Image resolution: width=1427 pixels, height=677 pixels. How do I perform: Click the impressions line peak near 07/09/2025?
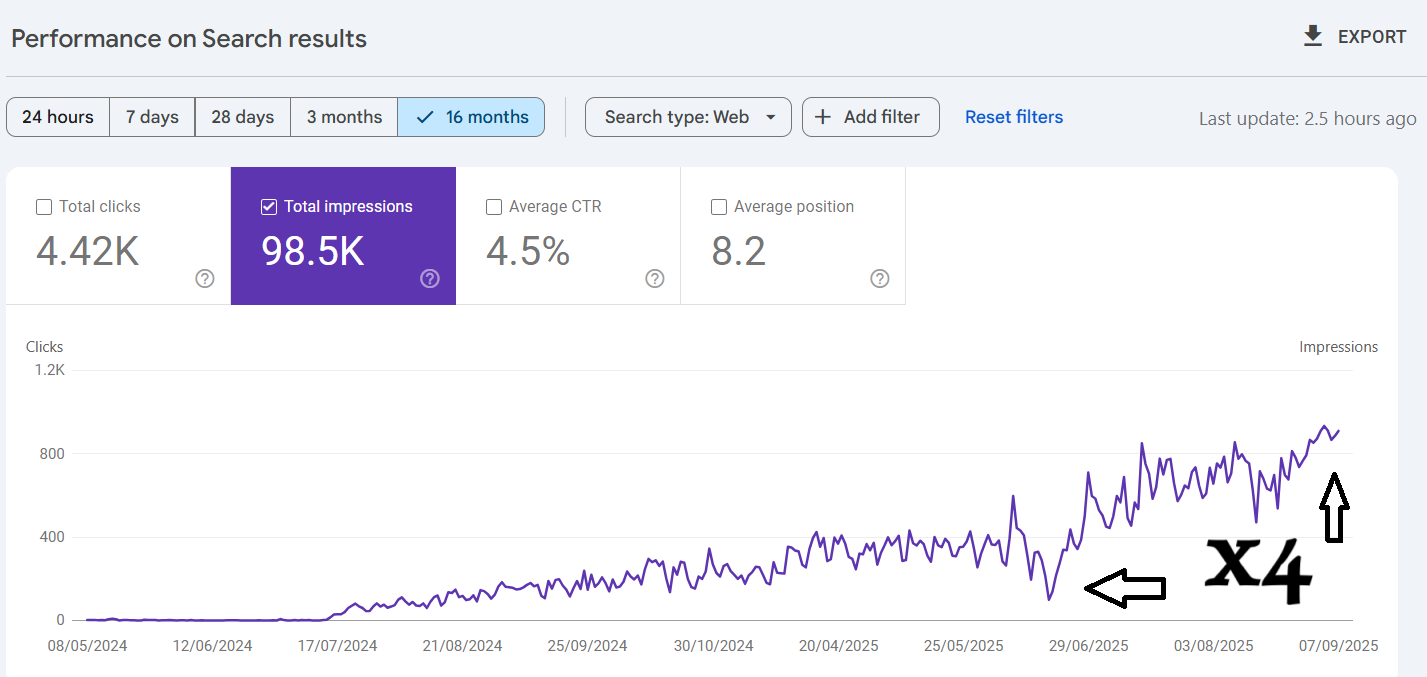[x=1324, y=427]
